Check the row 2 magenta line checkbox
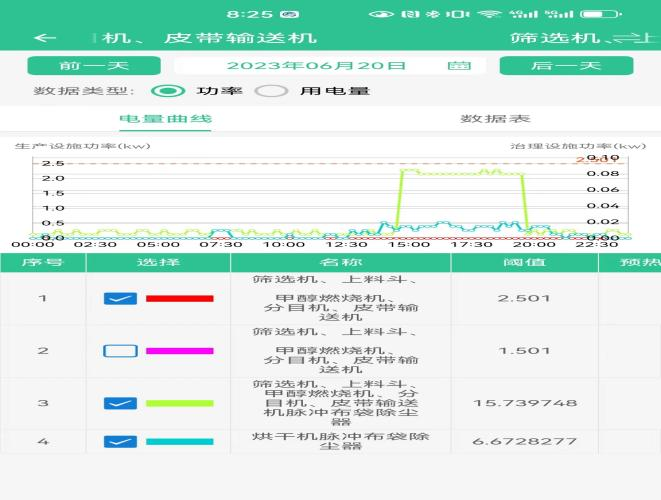 (x=120, y=351)
